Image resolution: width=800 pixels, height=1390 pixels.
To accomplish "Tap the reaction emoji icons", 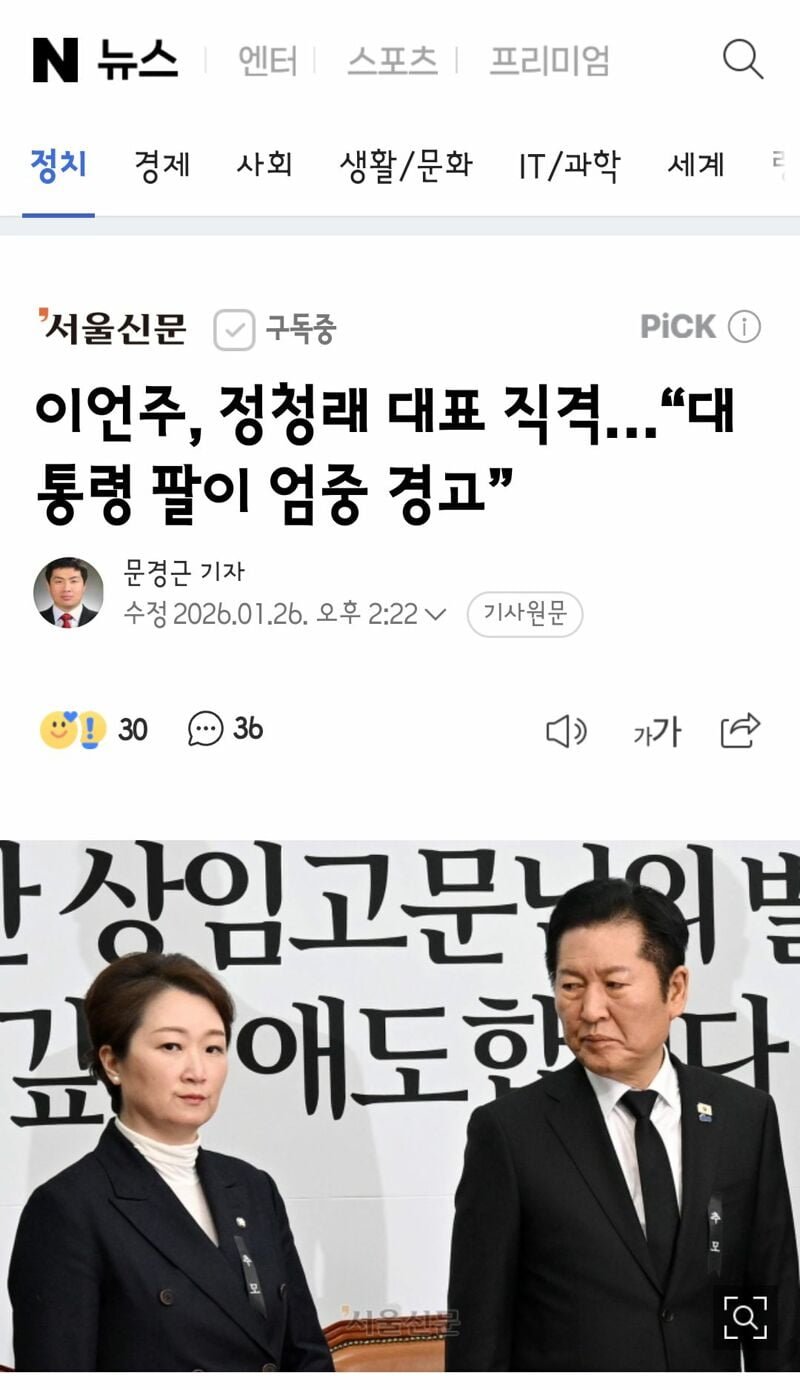I will (x=73, y=730).
